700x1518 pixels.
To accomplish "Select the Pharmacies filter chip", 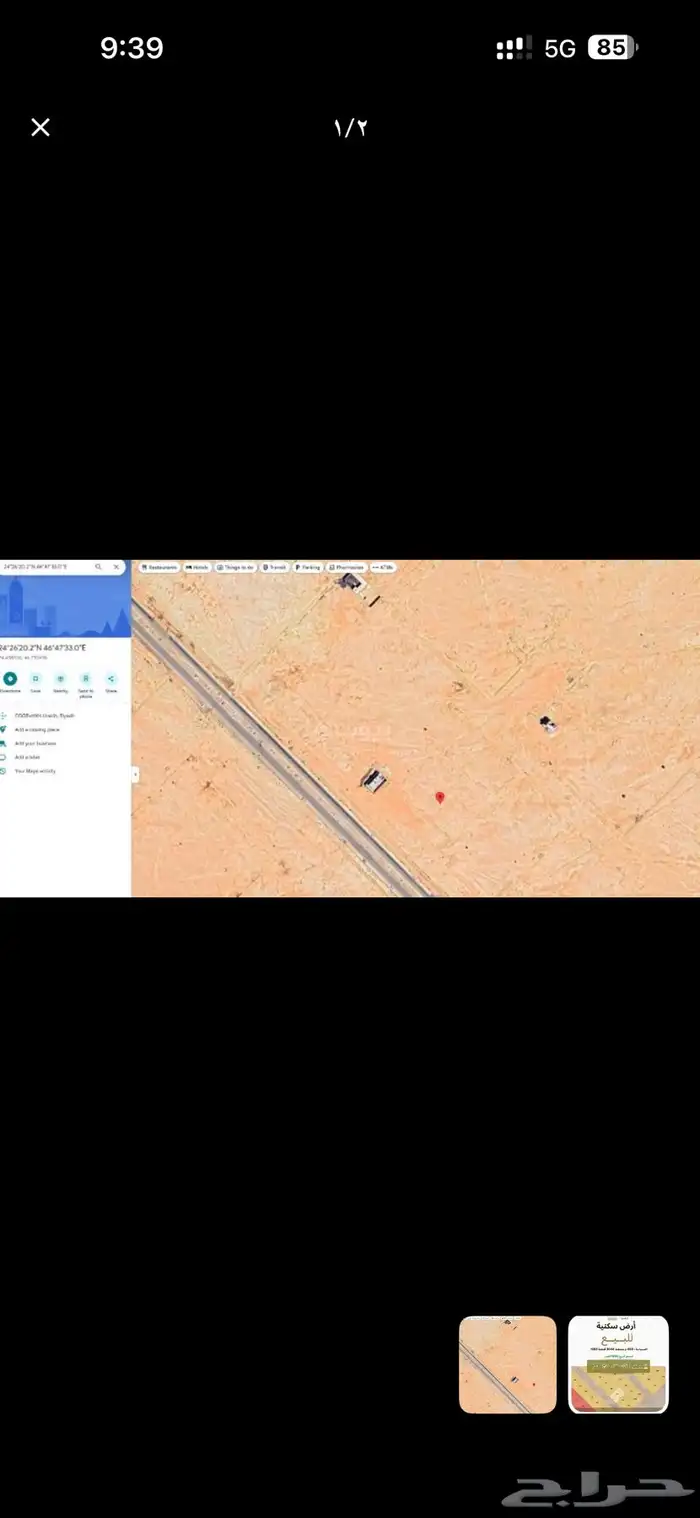I will click(x=346, y=567).
